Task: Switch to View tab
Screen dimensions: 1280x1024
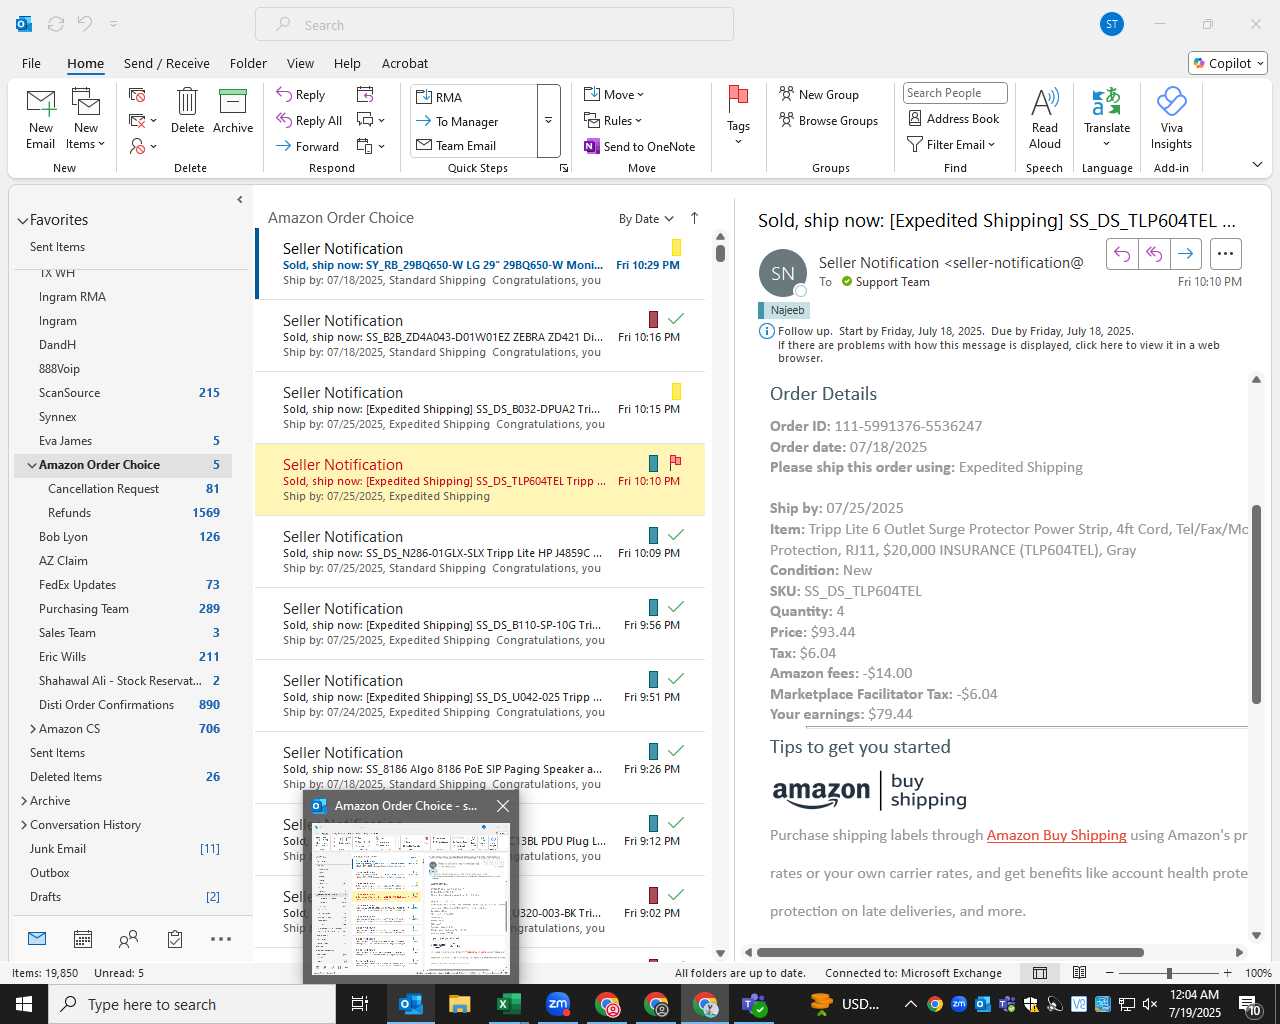Action: tap(300, 63)
